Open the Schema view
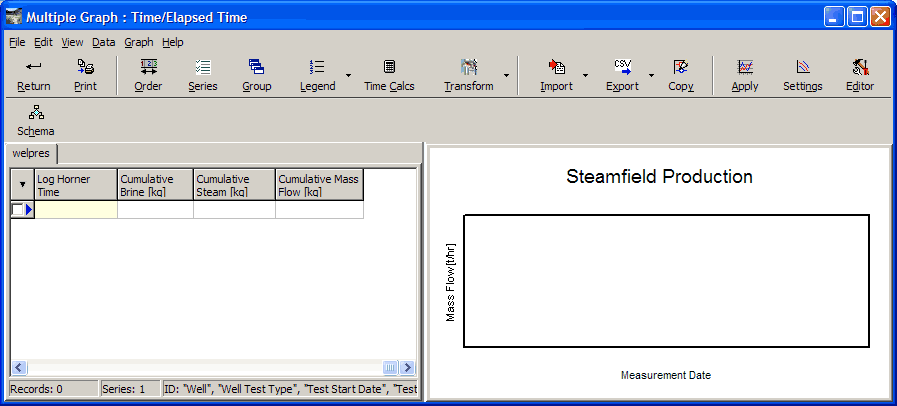This screenshot has width=897, height=406. (x=36, y=112)
